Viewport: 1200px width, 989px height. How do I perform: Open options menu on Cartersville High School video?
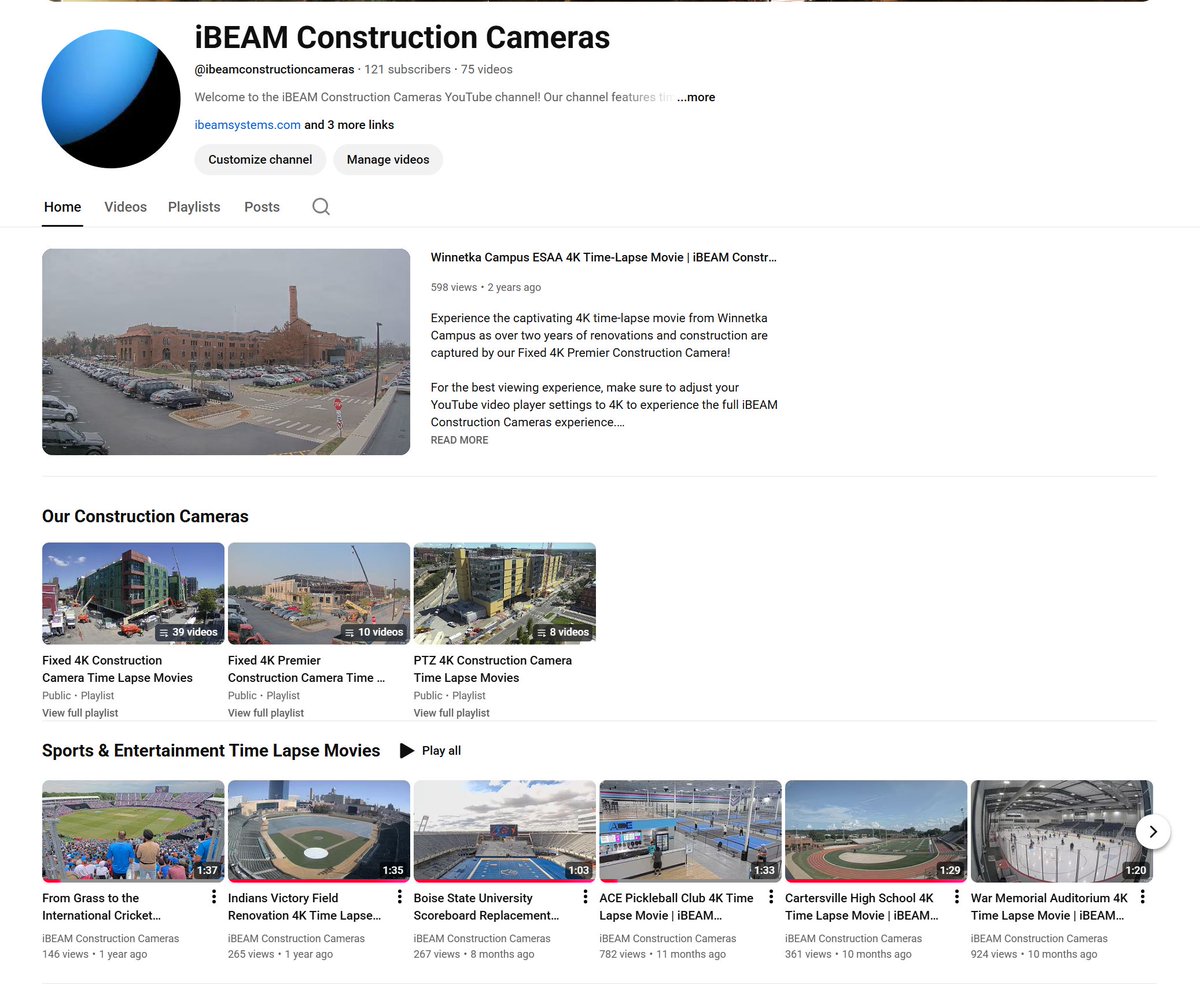tap(955, 897)
